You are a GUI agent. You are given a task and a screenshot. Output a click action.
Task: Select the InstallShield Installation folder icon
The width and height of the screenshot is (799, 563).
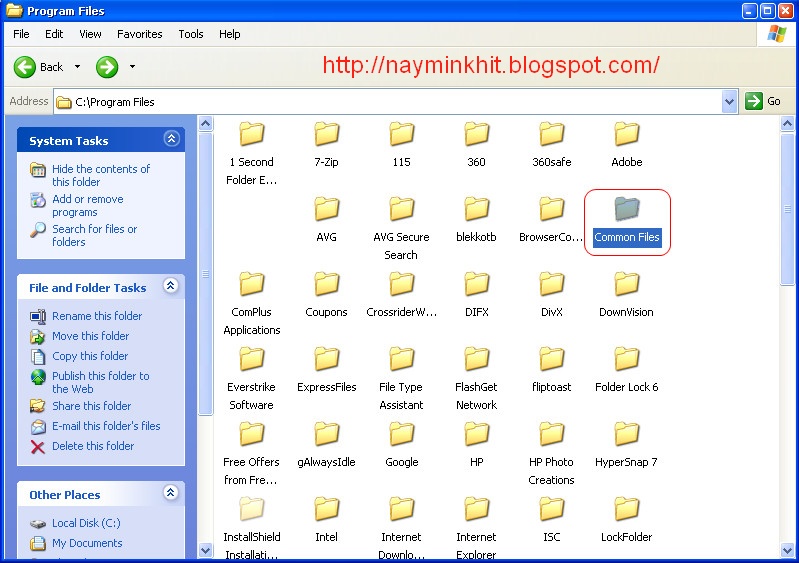(251, 509)
